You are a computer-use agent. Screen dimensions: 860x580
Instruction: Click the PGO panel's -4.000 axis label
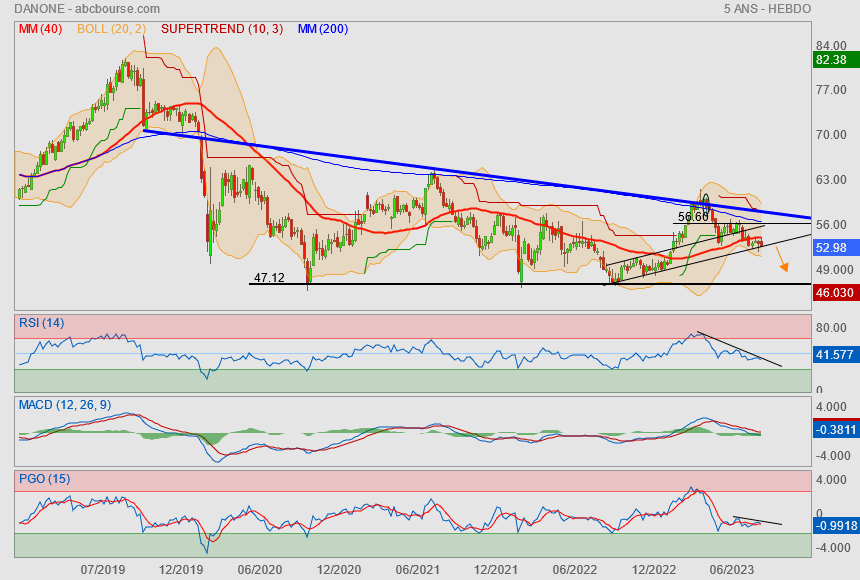(x=833, y=548)
